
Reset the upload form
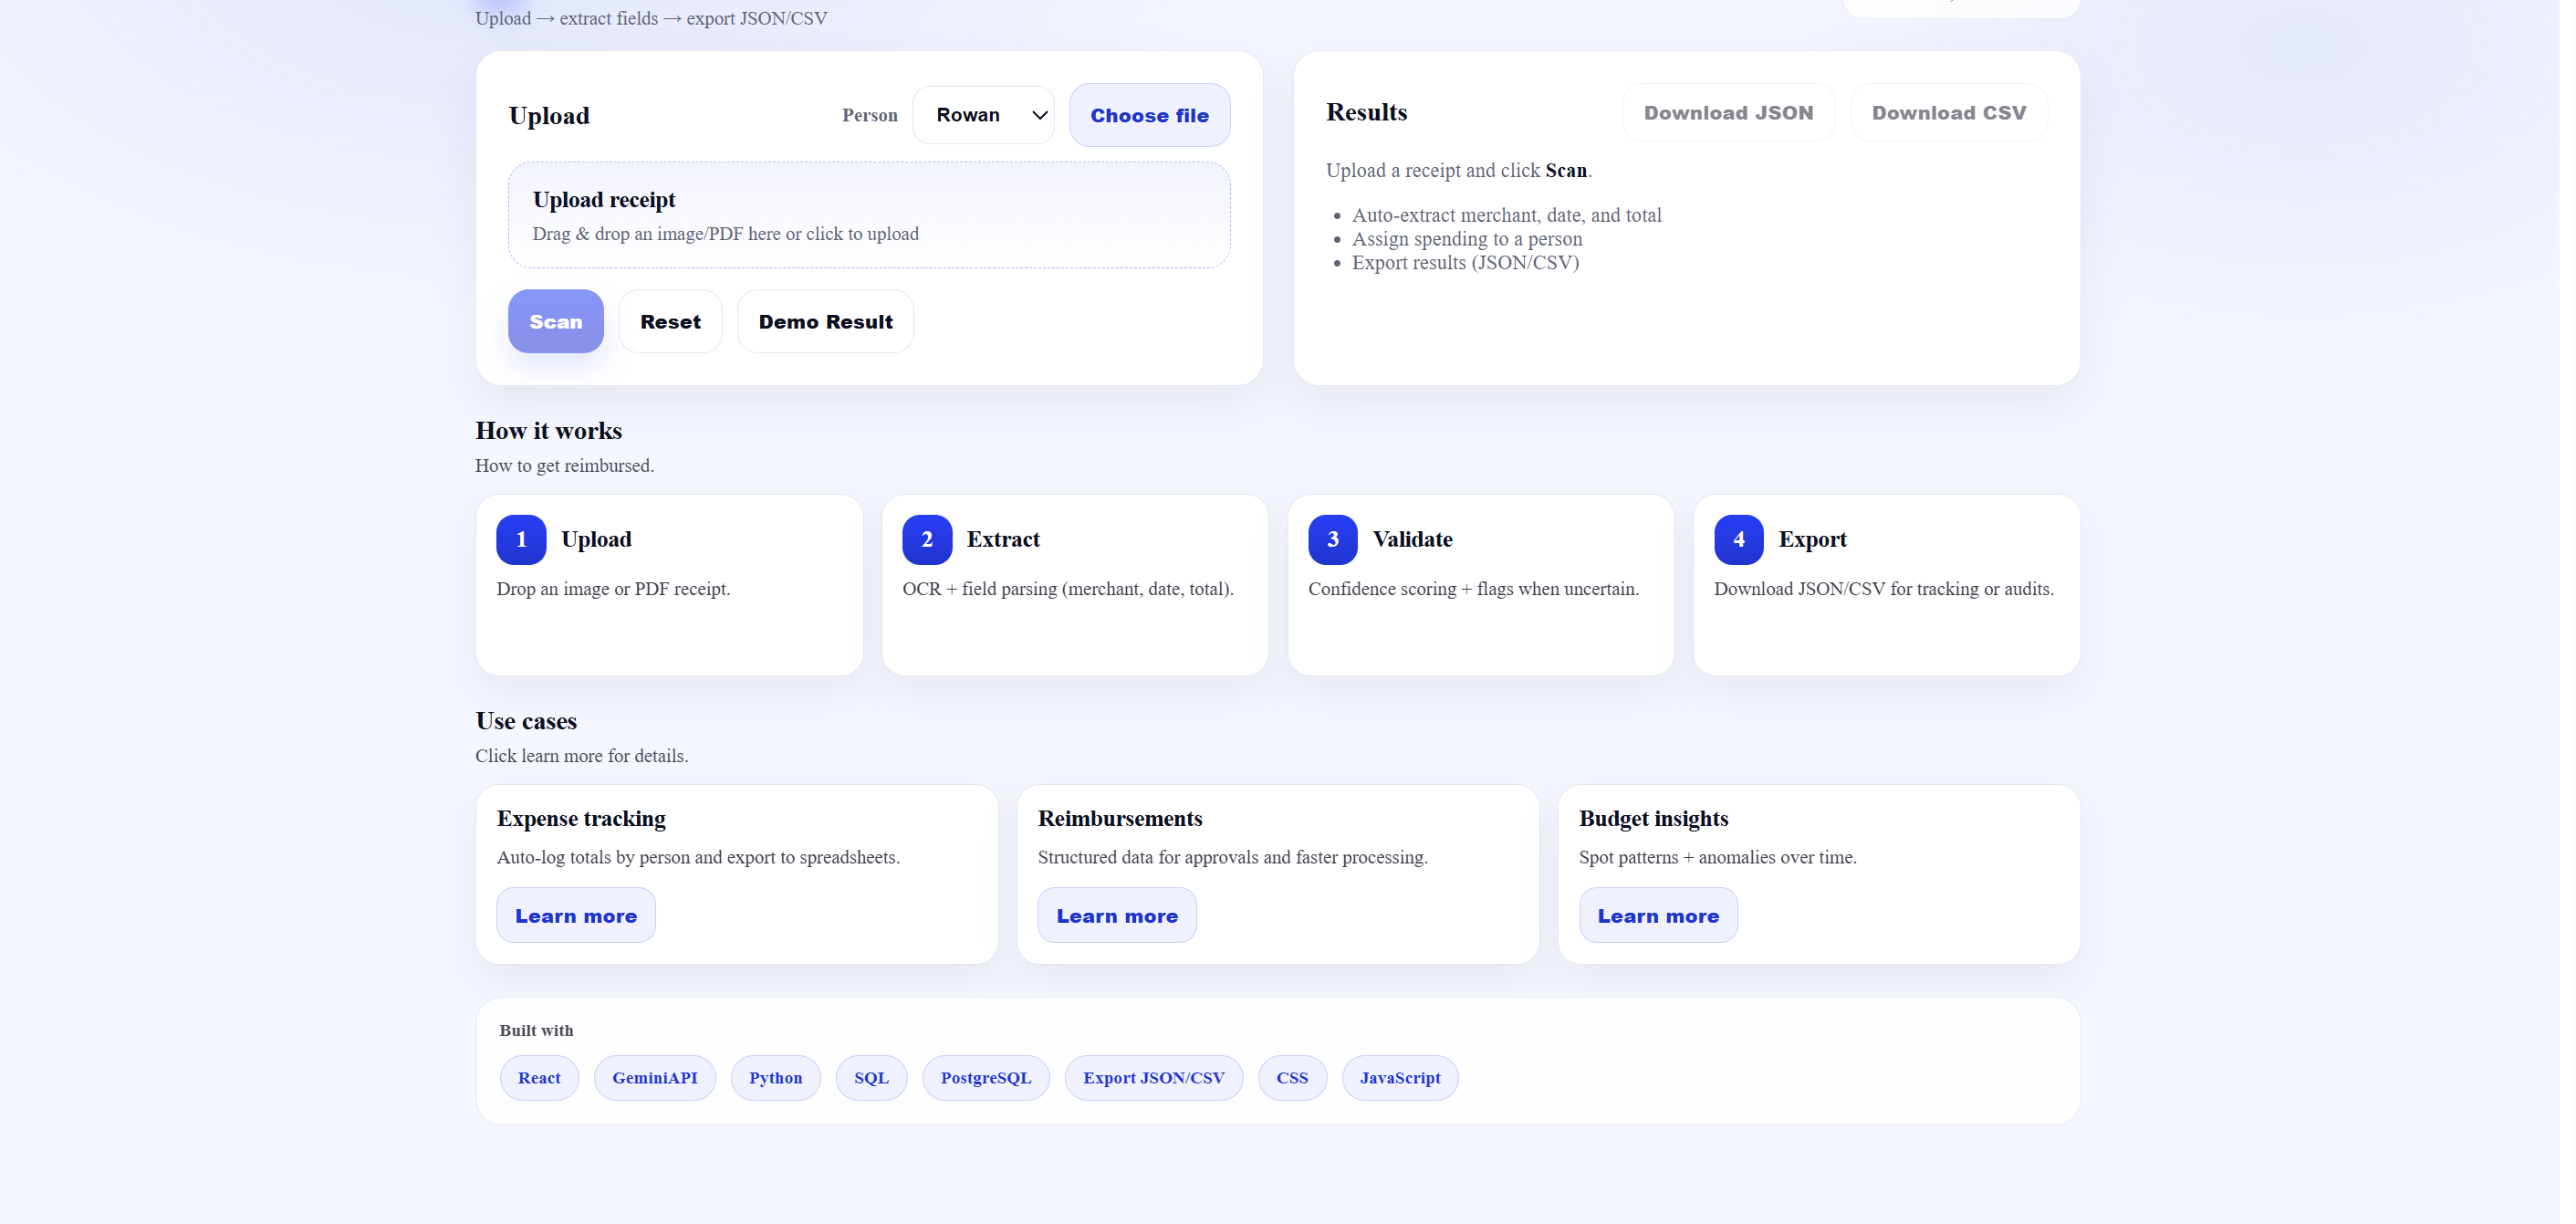click(x=670, y=322)
